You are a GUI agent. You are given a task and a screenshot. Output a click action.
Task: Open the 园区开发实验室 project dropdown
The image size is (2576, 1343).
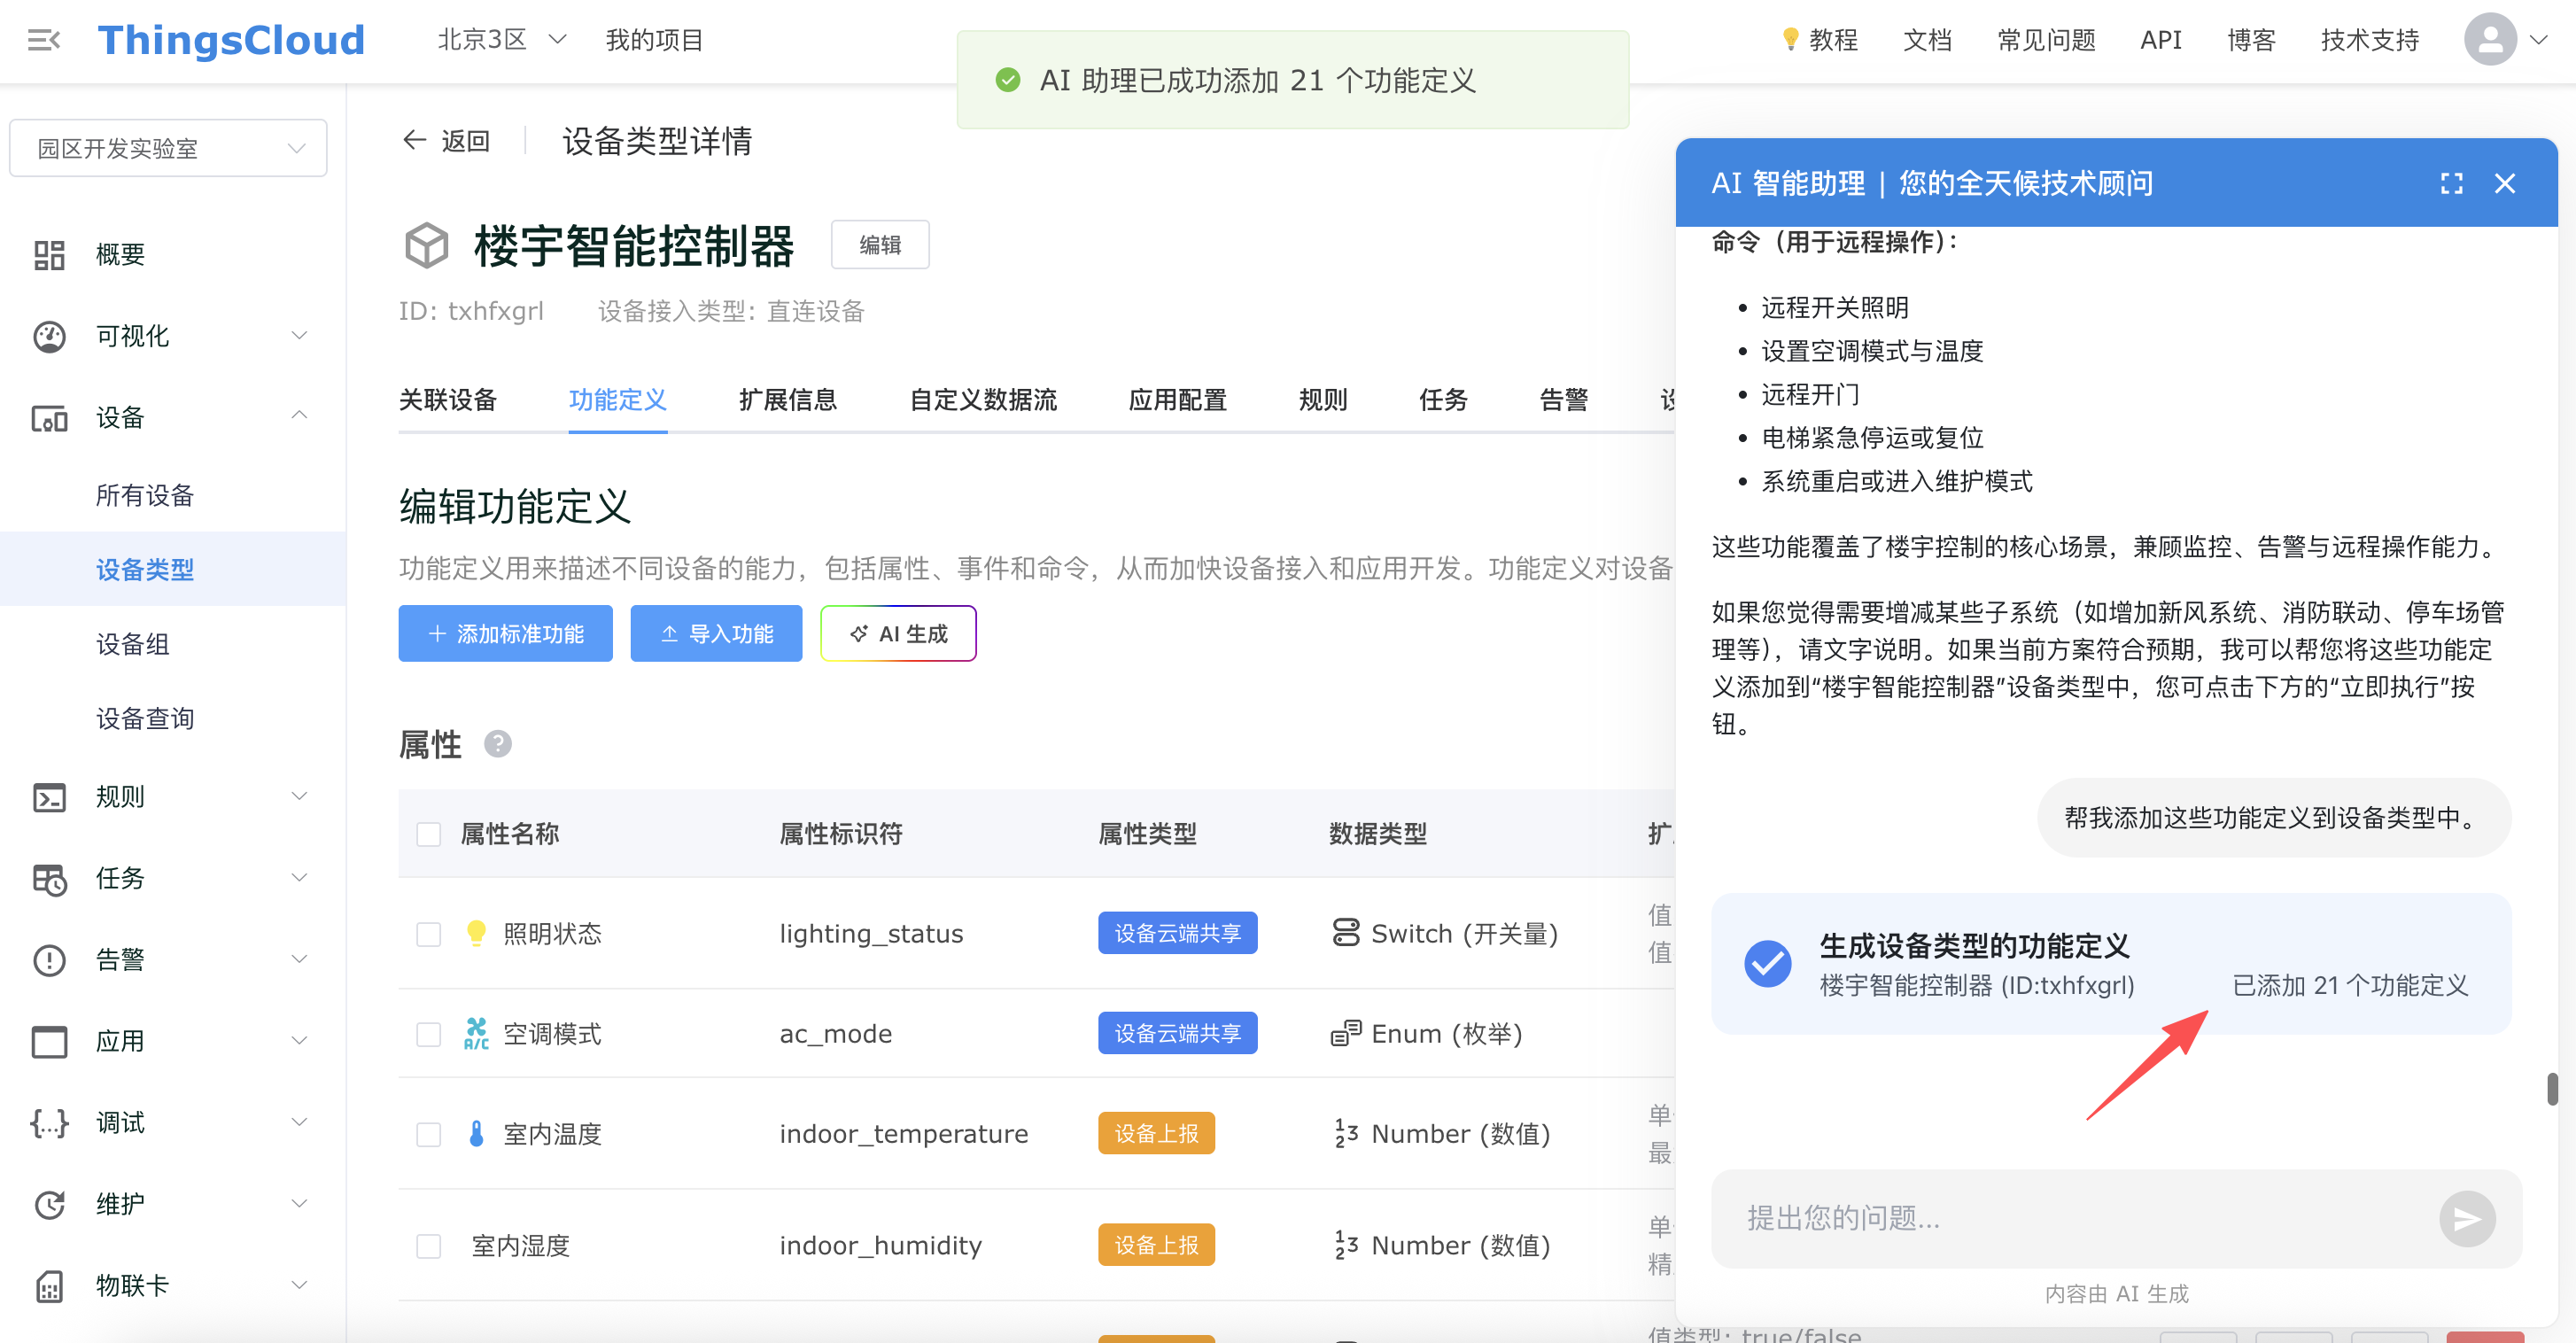168,149
